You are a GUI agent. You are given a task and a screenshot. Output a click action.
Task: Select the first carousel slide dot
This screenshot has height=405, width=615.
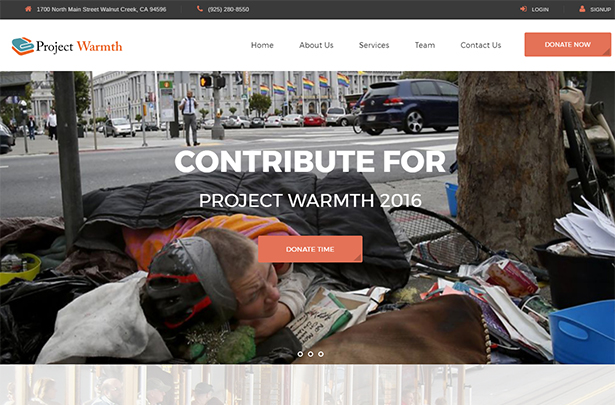(x=300, y=354)
